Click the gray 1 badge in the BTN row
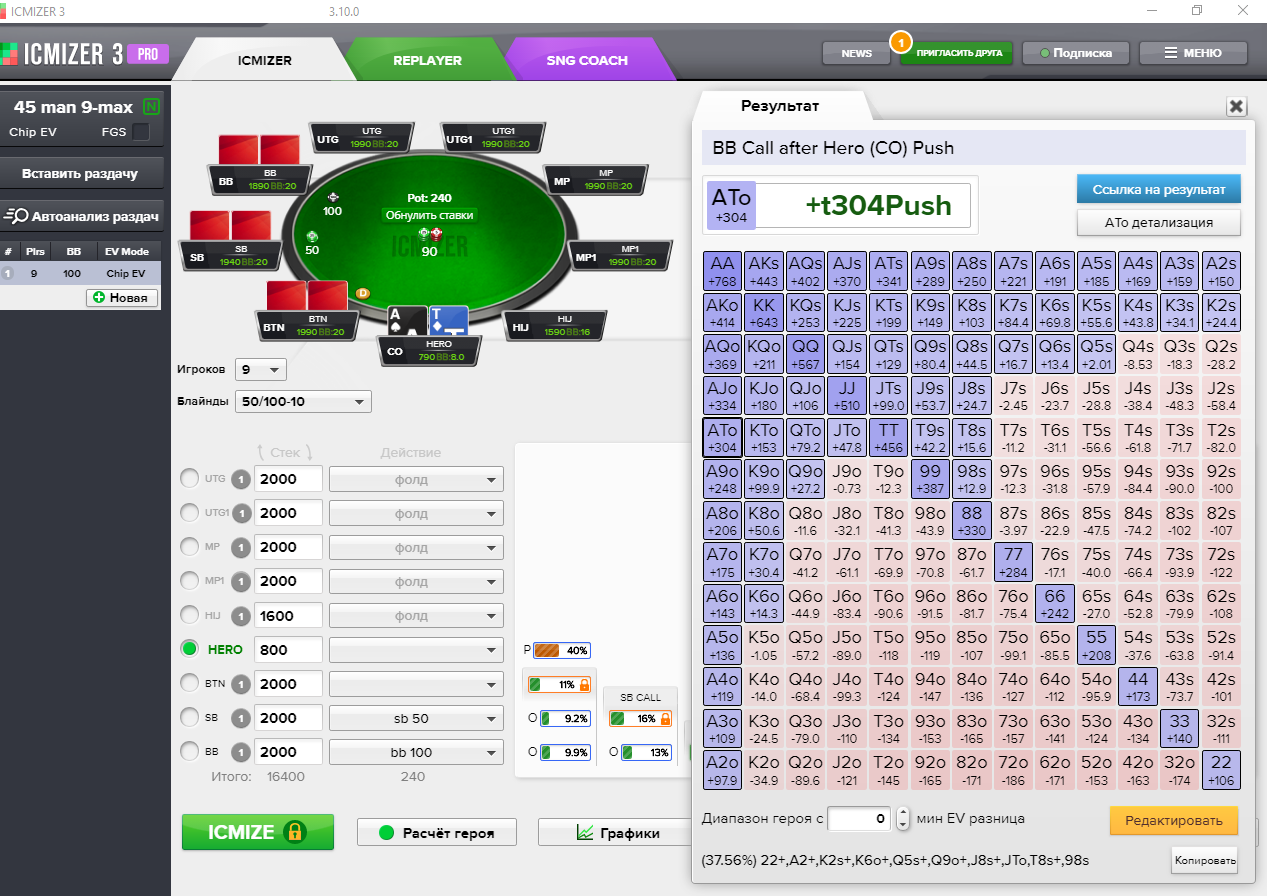The height and width of the screenshot is (896, 1267). pos(241,684)
